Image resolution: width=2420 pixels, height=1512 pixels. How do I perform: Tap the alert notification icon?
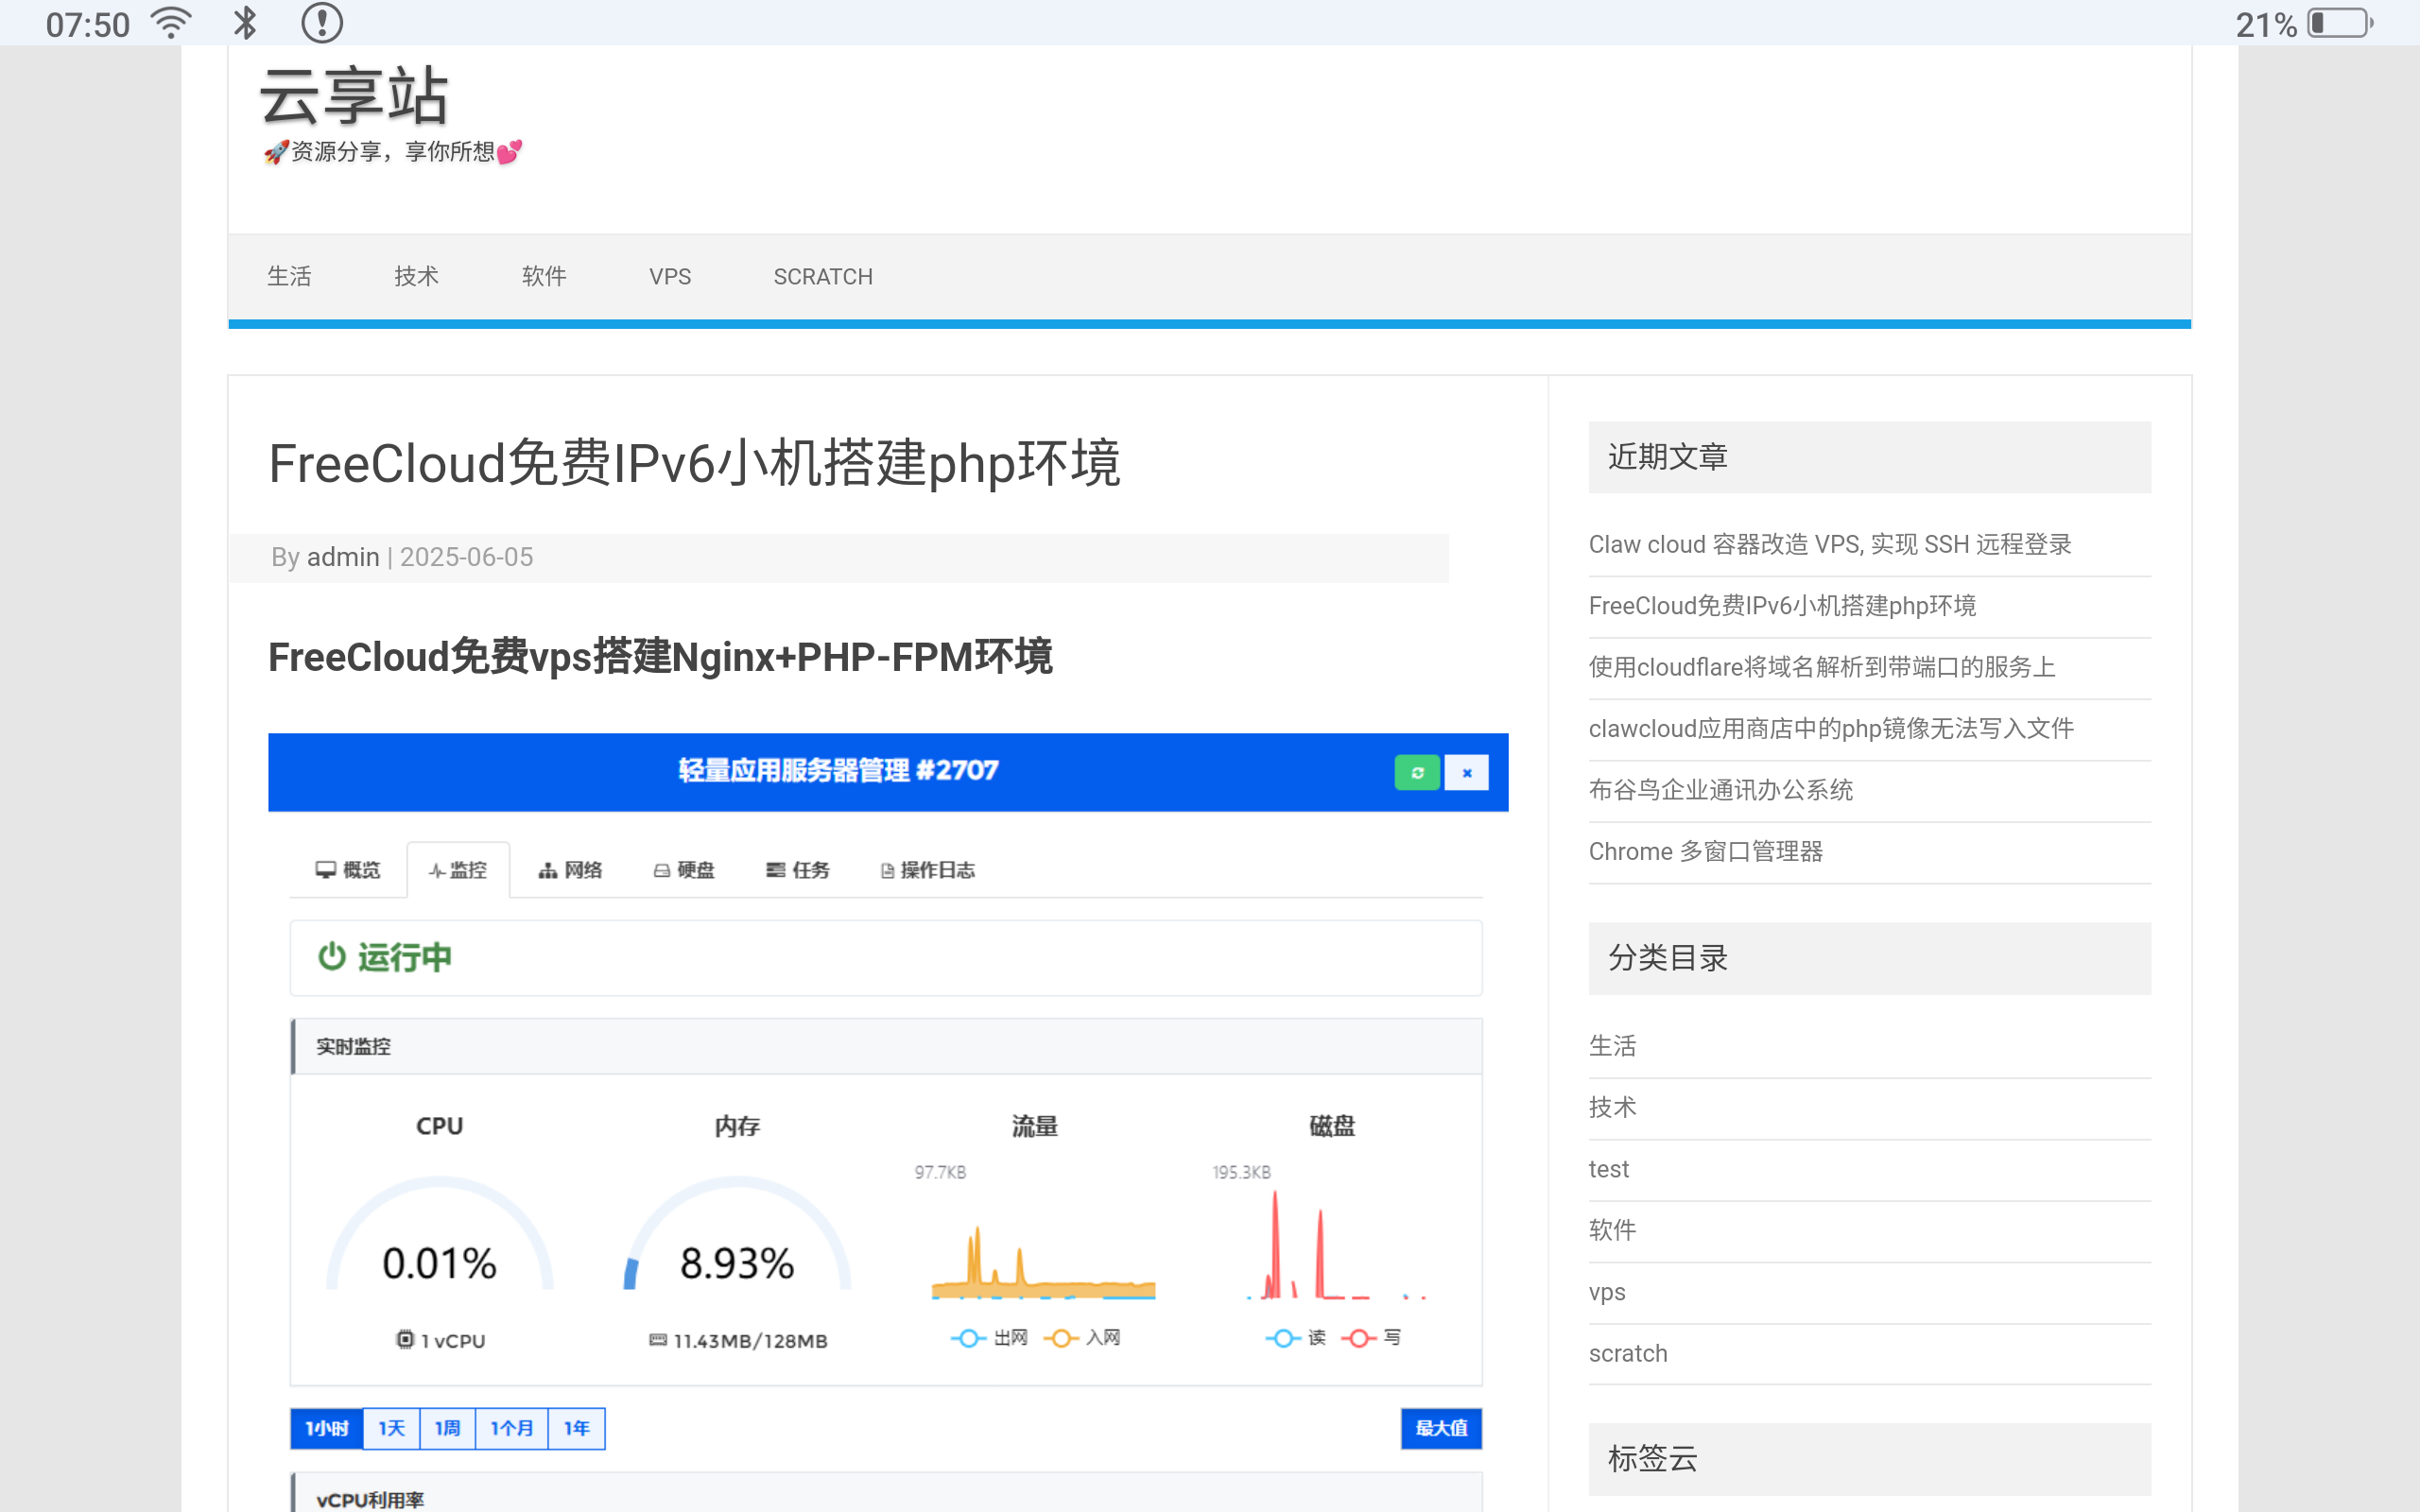(x=322, y=23)
